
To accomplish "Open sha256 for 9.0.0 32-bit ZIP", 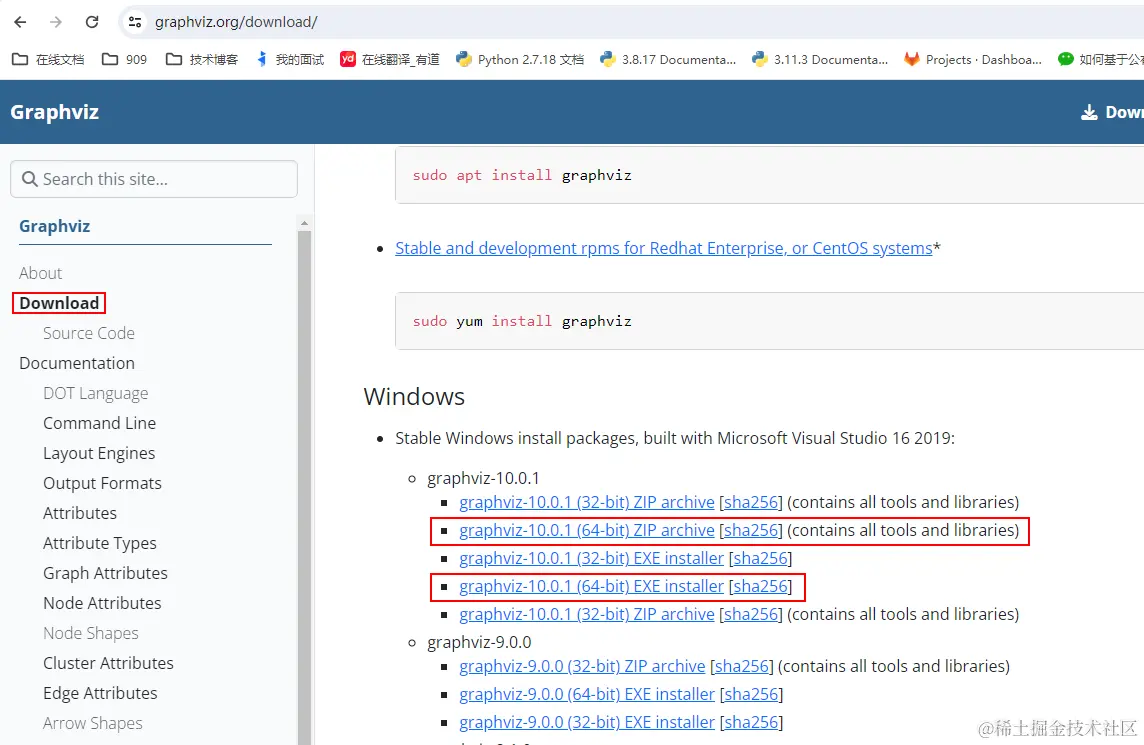I will coord(742,666).
